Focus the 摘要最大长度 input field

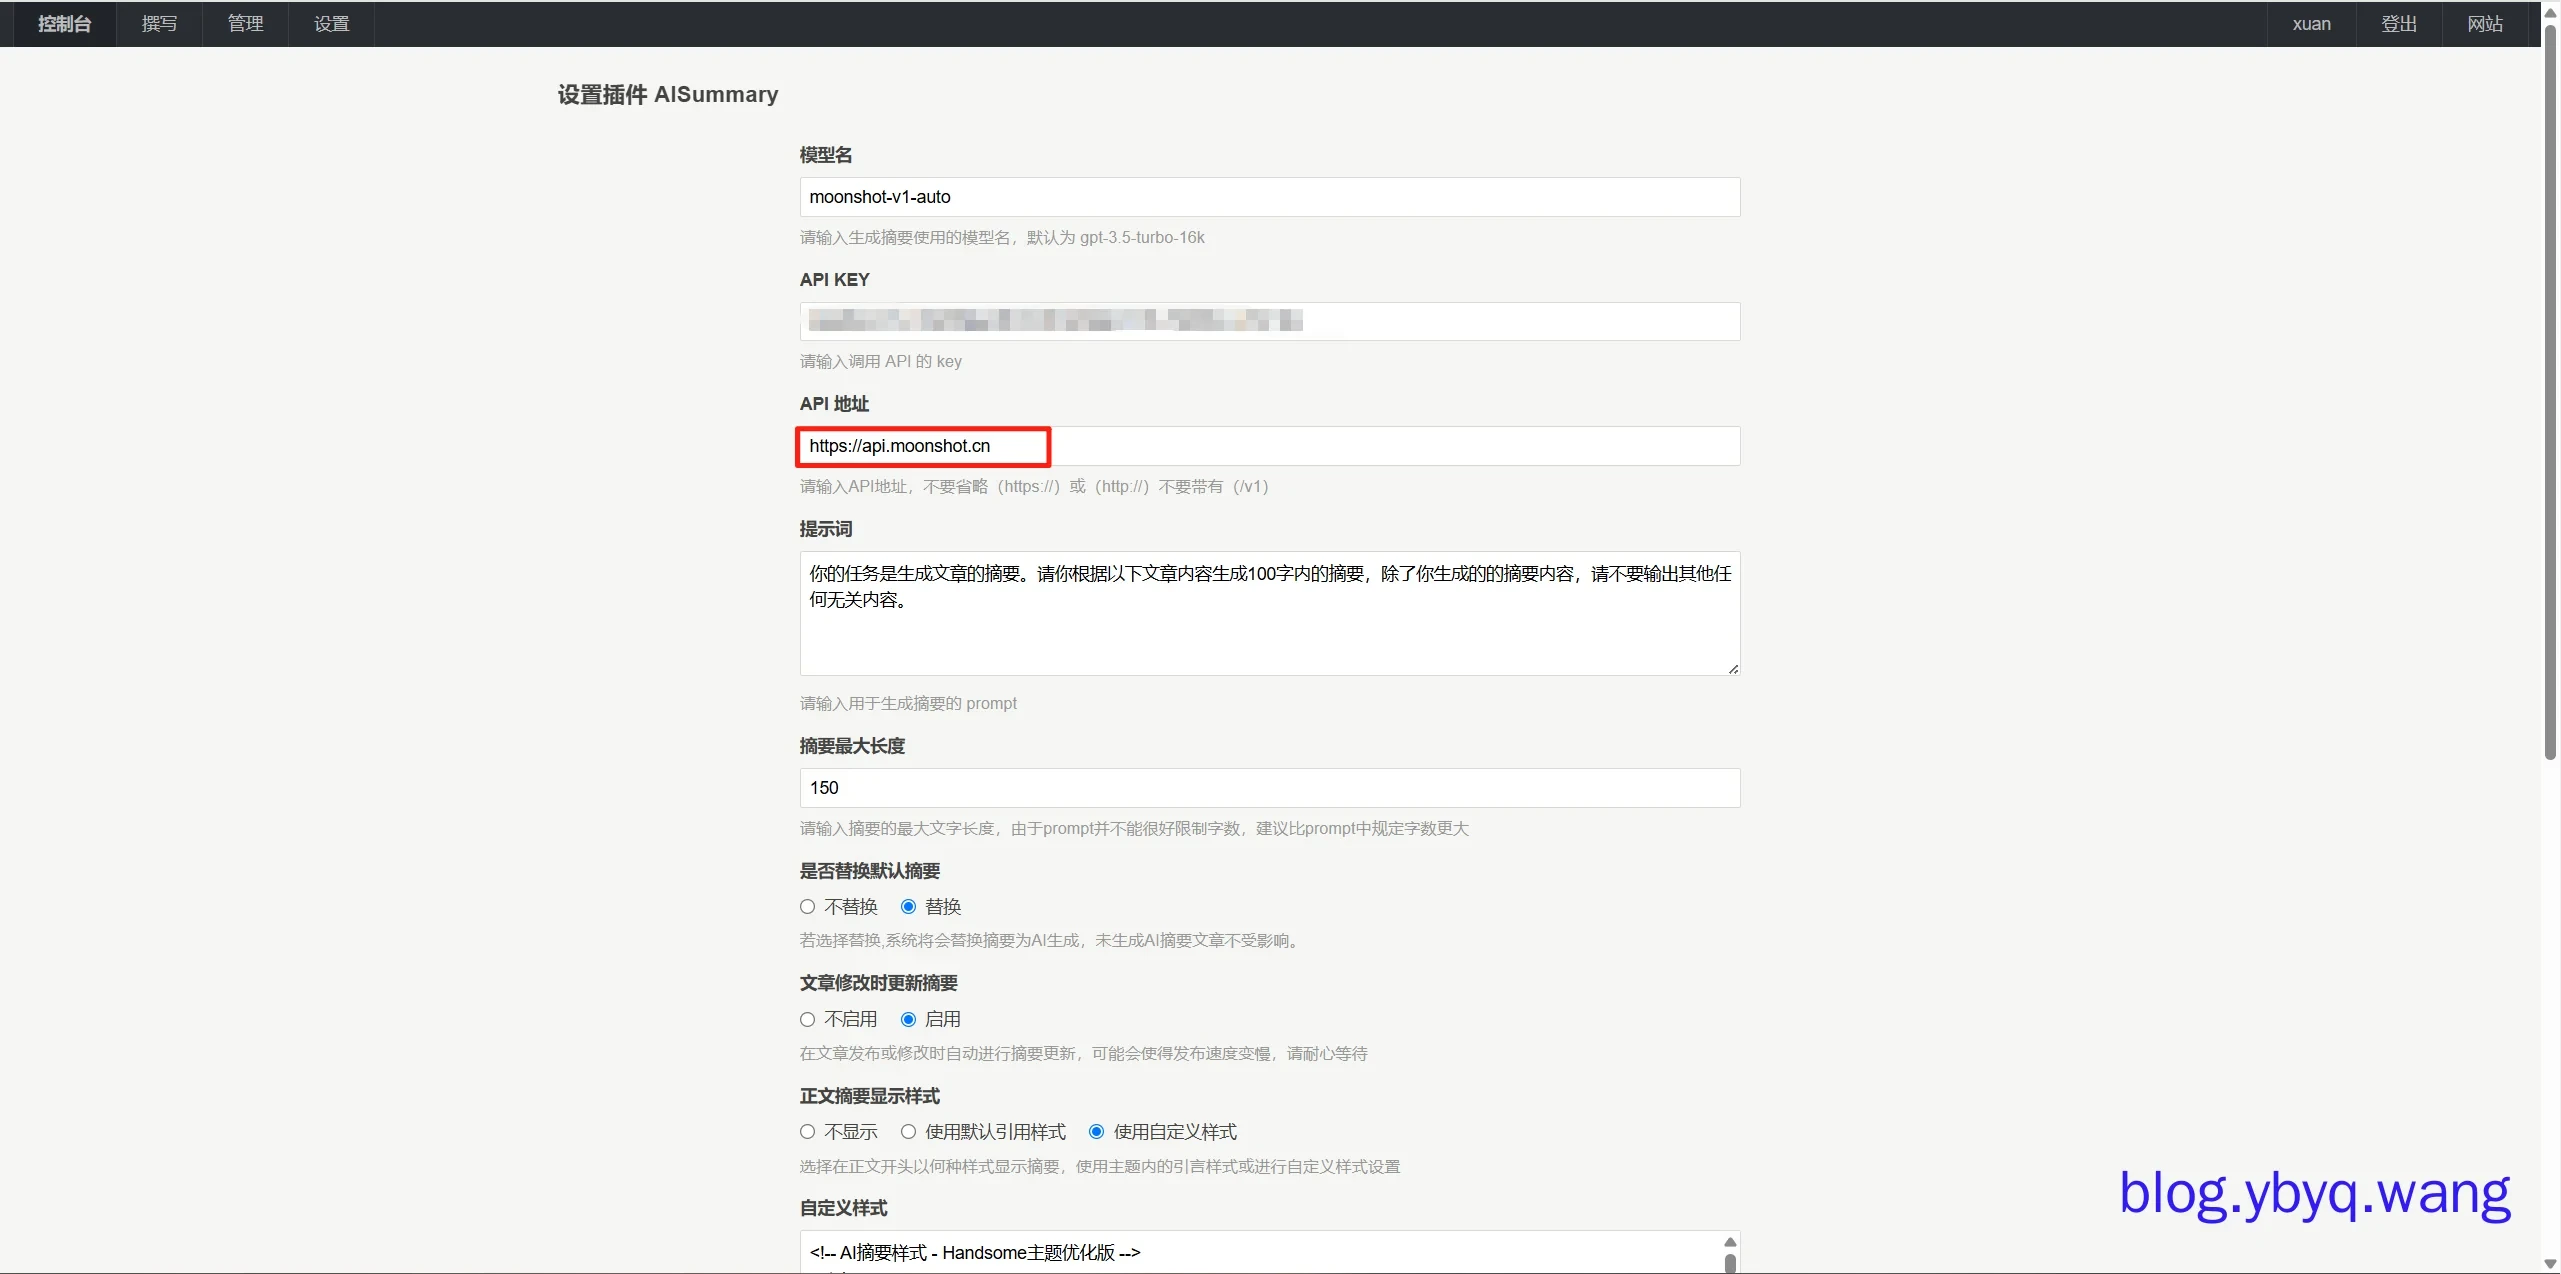1270,788
